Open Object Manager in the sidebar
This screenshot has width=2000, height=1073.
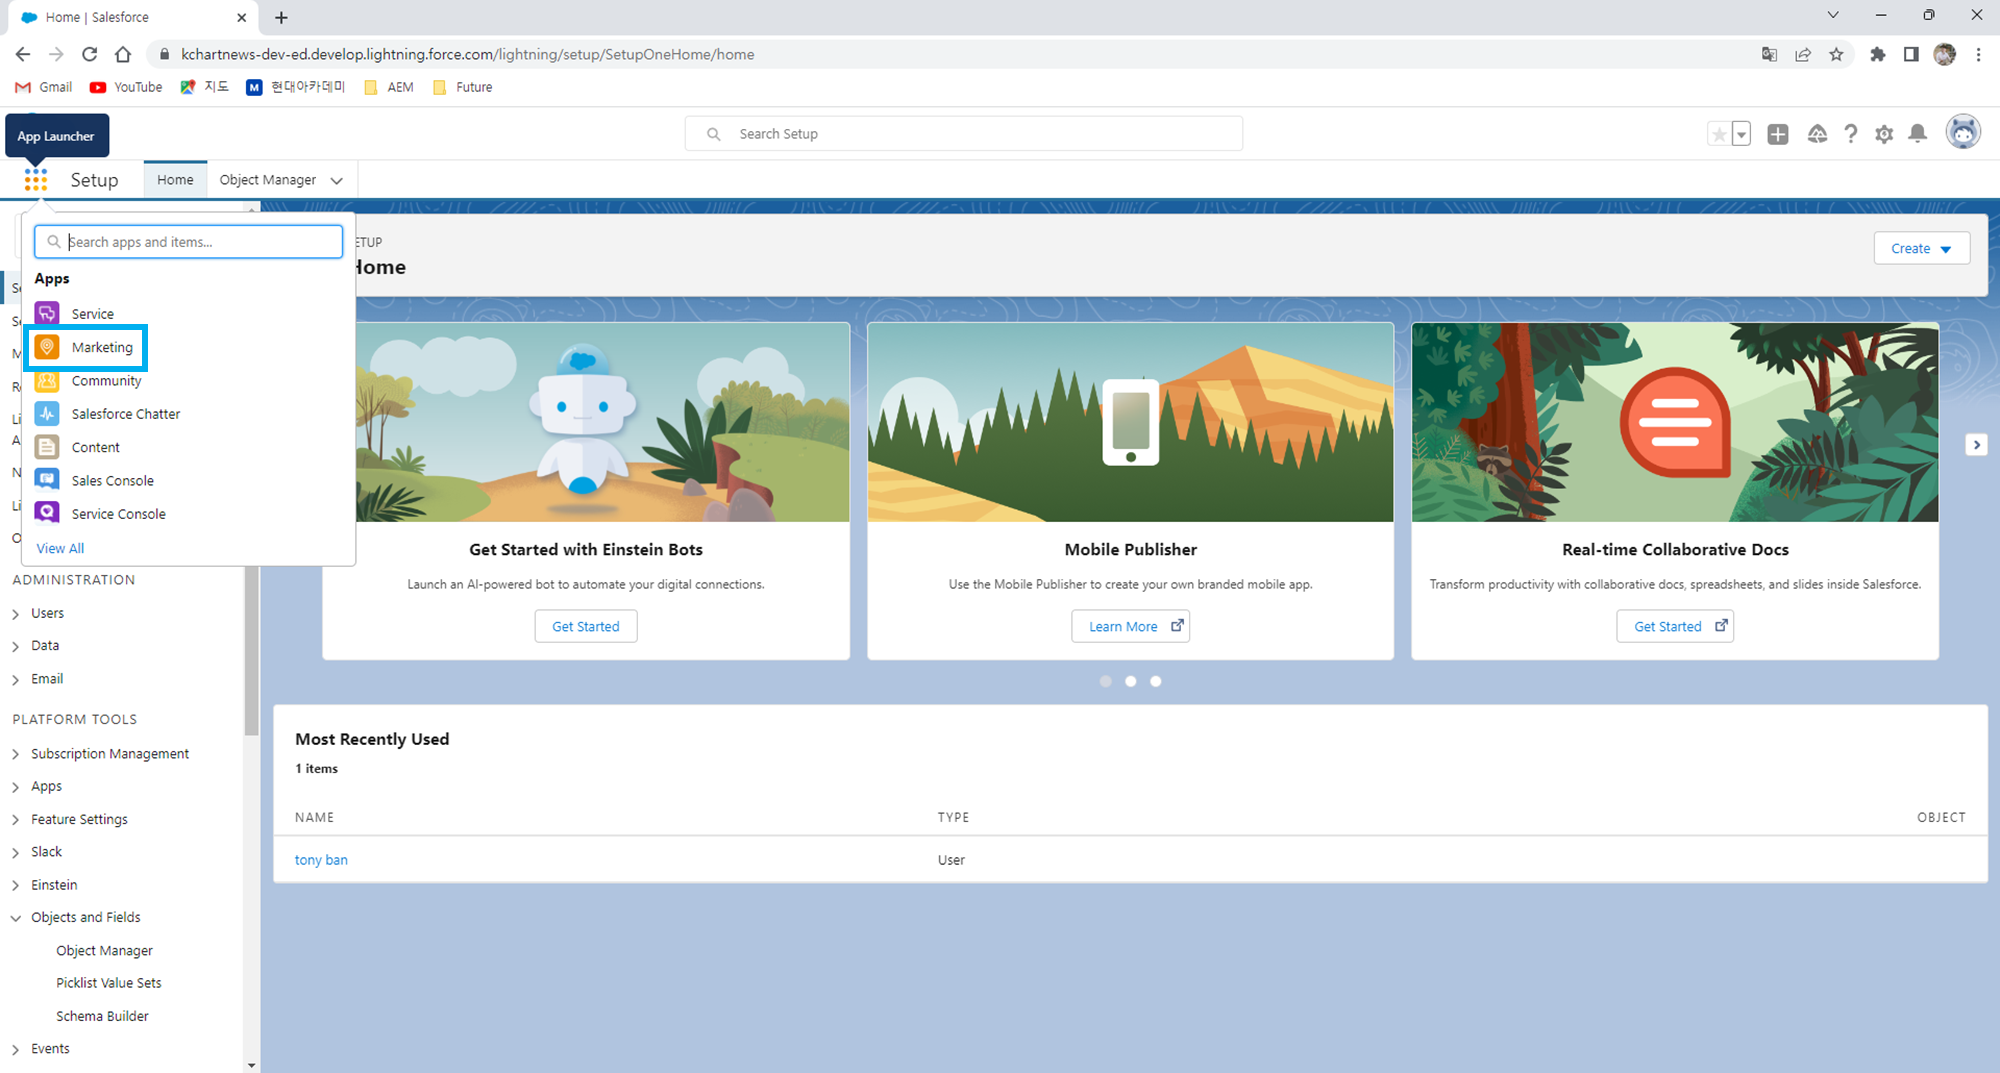click(104, 950)
